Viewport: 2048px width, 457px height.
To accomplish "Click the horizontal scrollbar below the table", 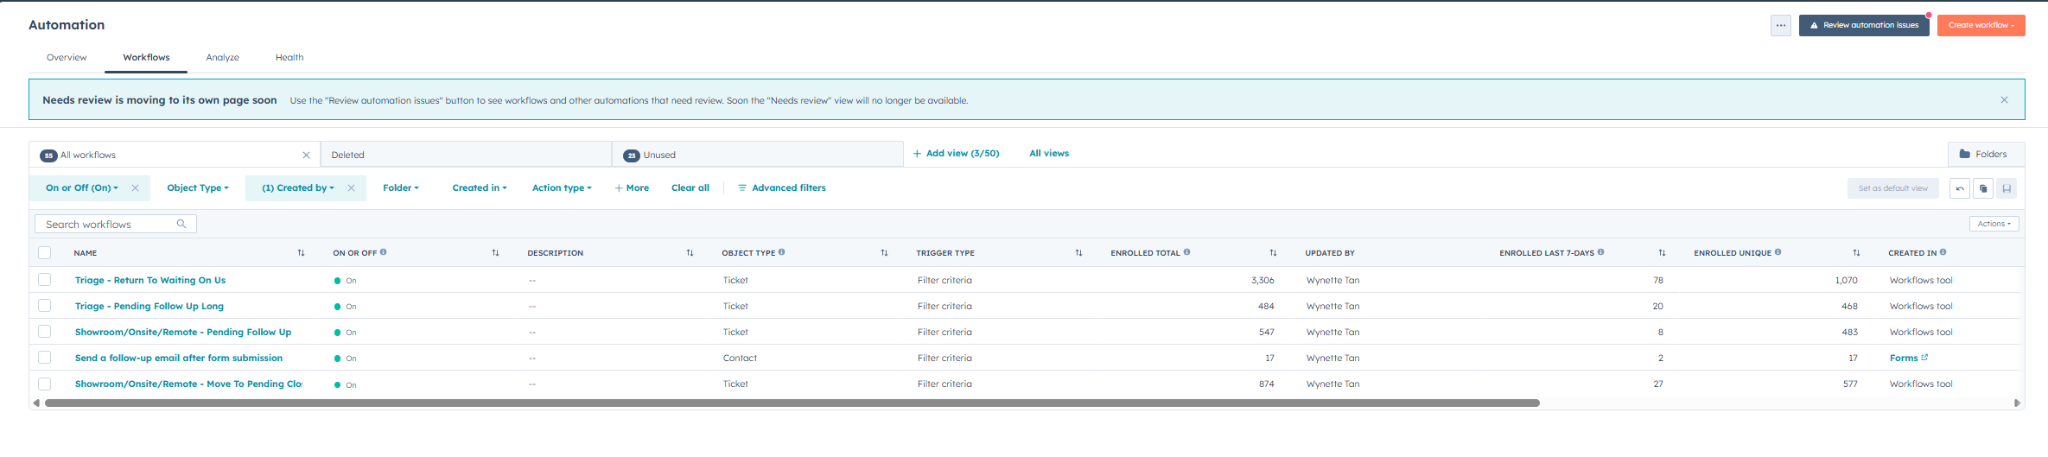I will pyautogui.click(x=790, y=403).
